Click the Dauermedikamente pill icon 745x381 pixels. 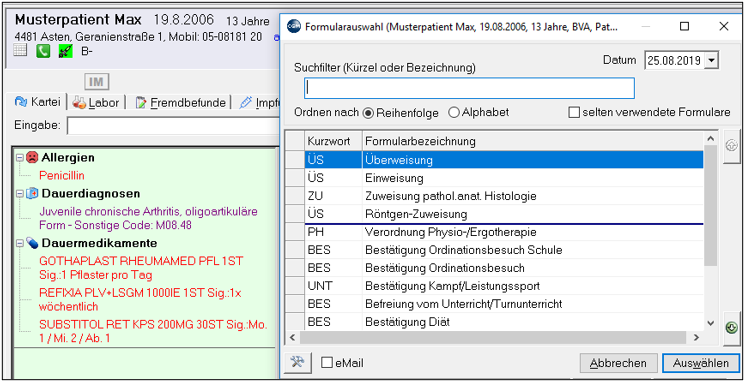[x=32, y=243]
